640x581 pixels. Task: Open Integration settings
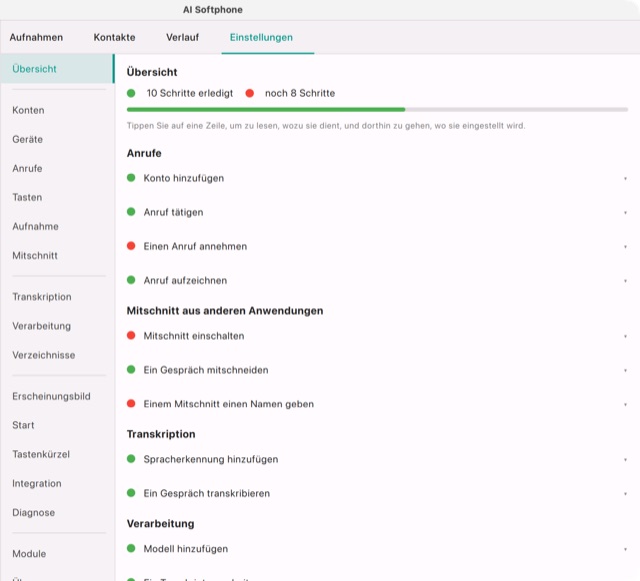[37, 483]
